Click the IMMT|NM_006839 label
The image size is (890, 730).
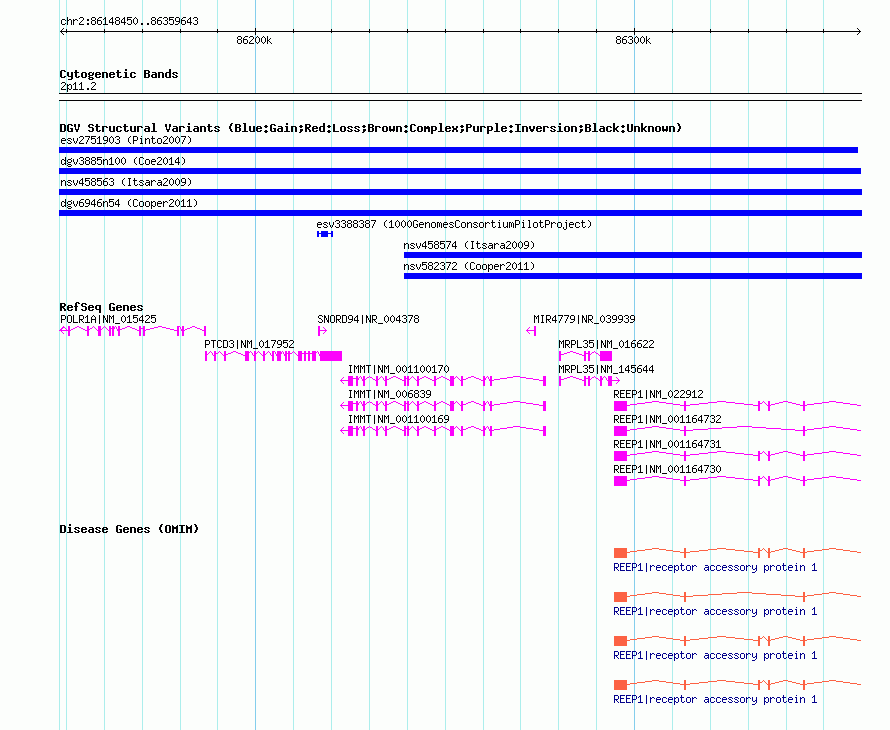click(x=389, y=395)
